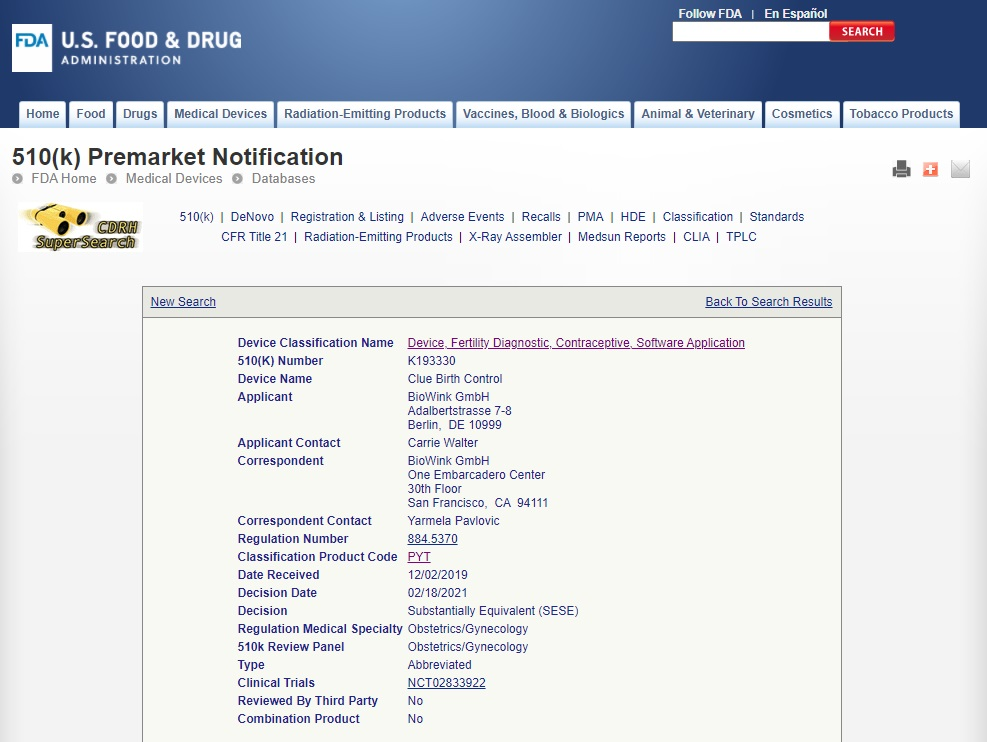Select the 510(K) number K193330
Image resolution: width=987 pixels, height=742 pixels.
click(431, 361)
